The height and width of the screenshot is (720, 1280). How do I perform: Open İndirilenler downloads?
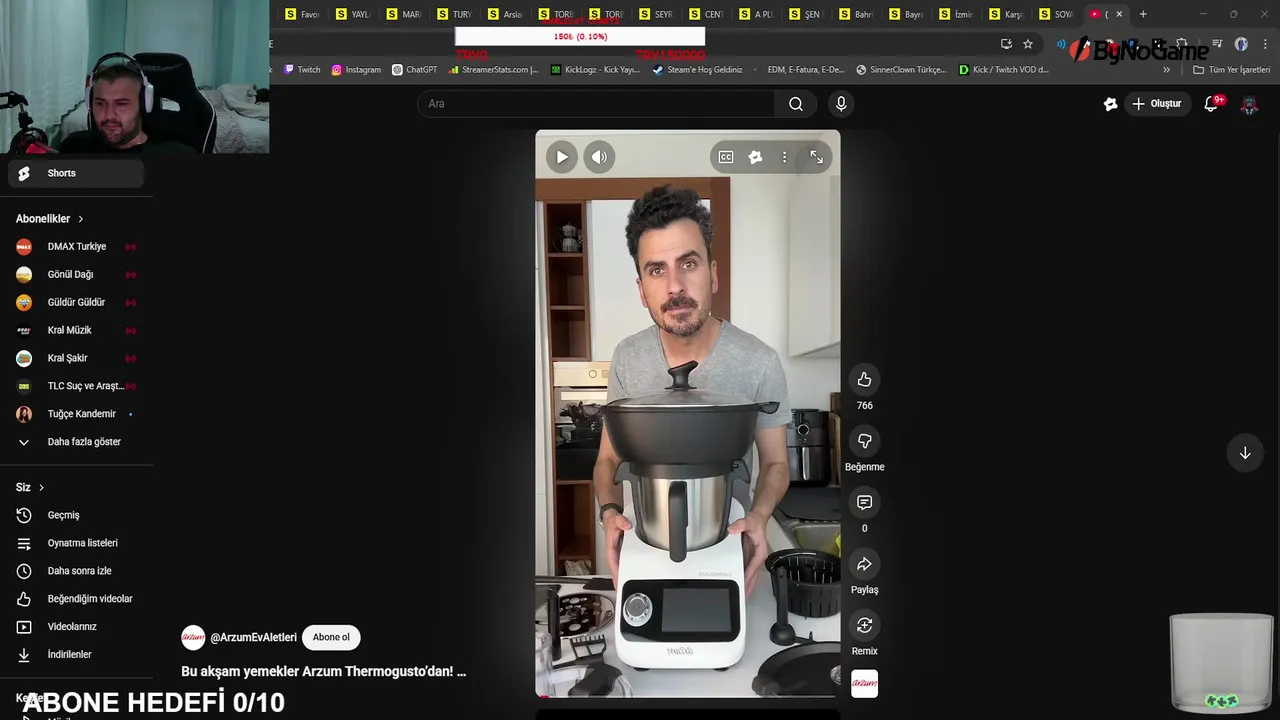coord(76,655)
